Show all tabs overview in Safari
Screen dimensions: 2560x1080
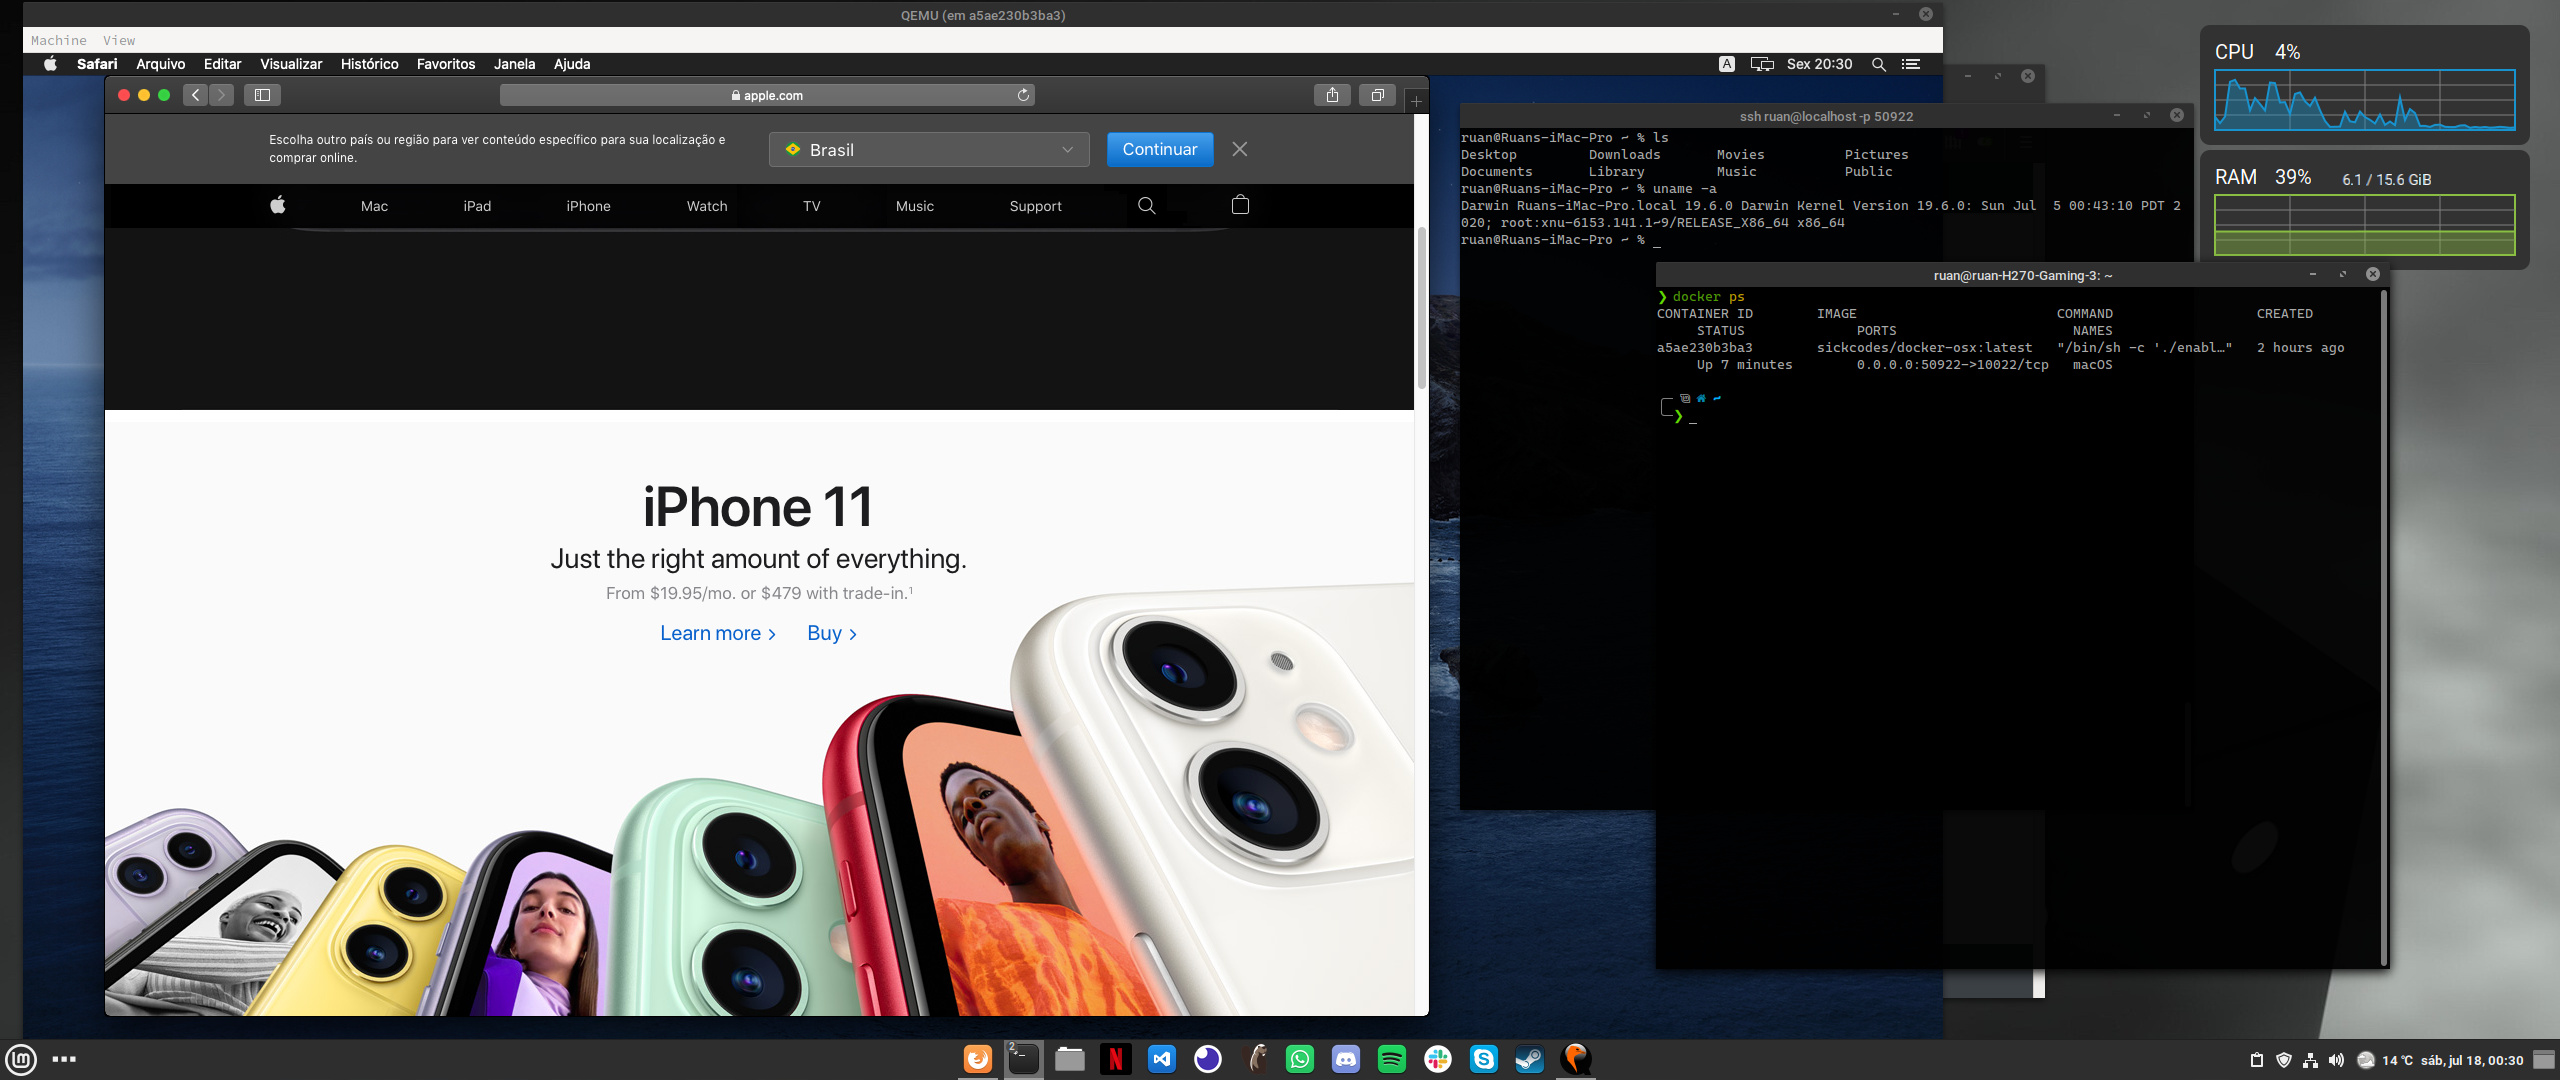1377,95
